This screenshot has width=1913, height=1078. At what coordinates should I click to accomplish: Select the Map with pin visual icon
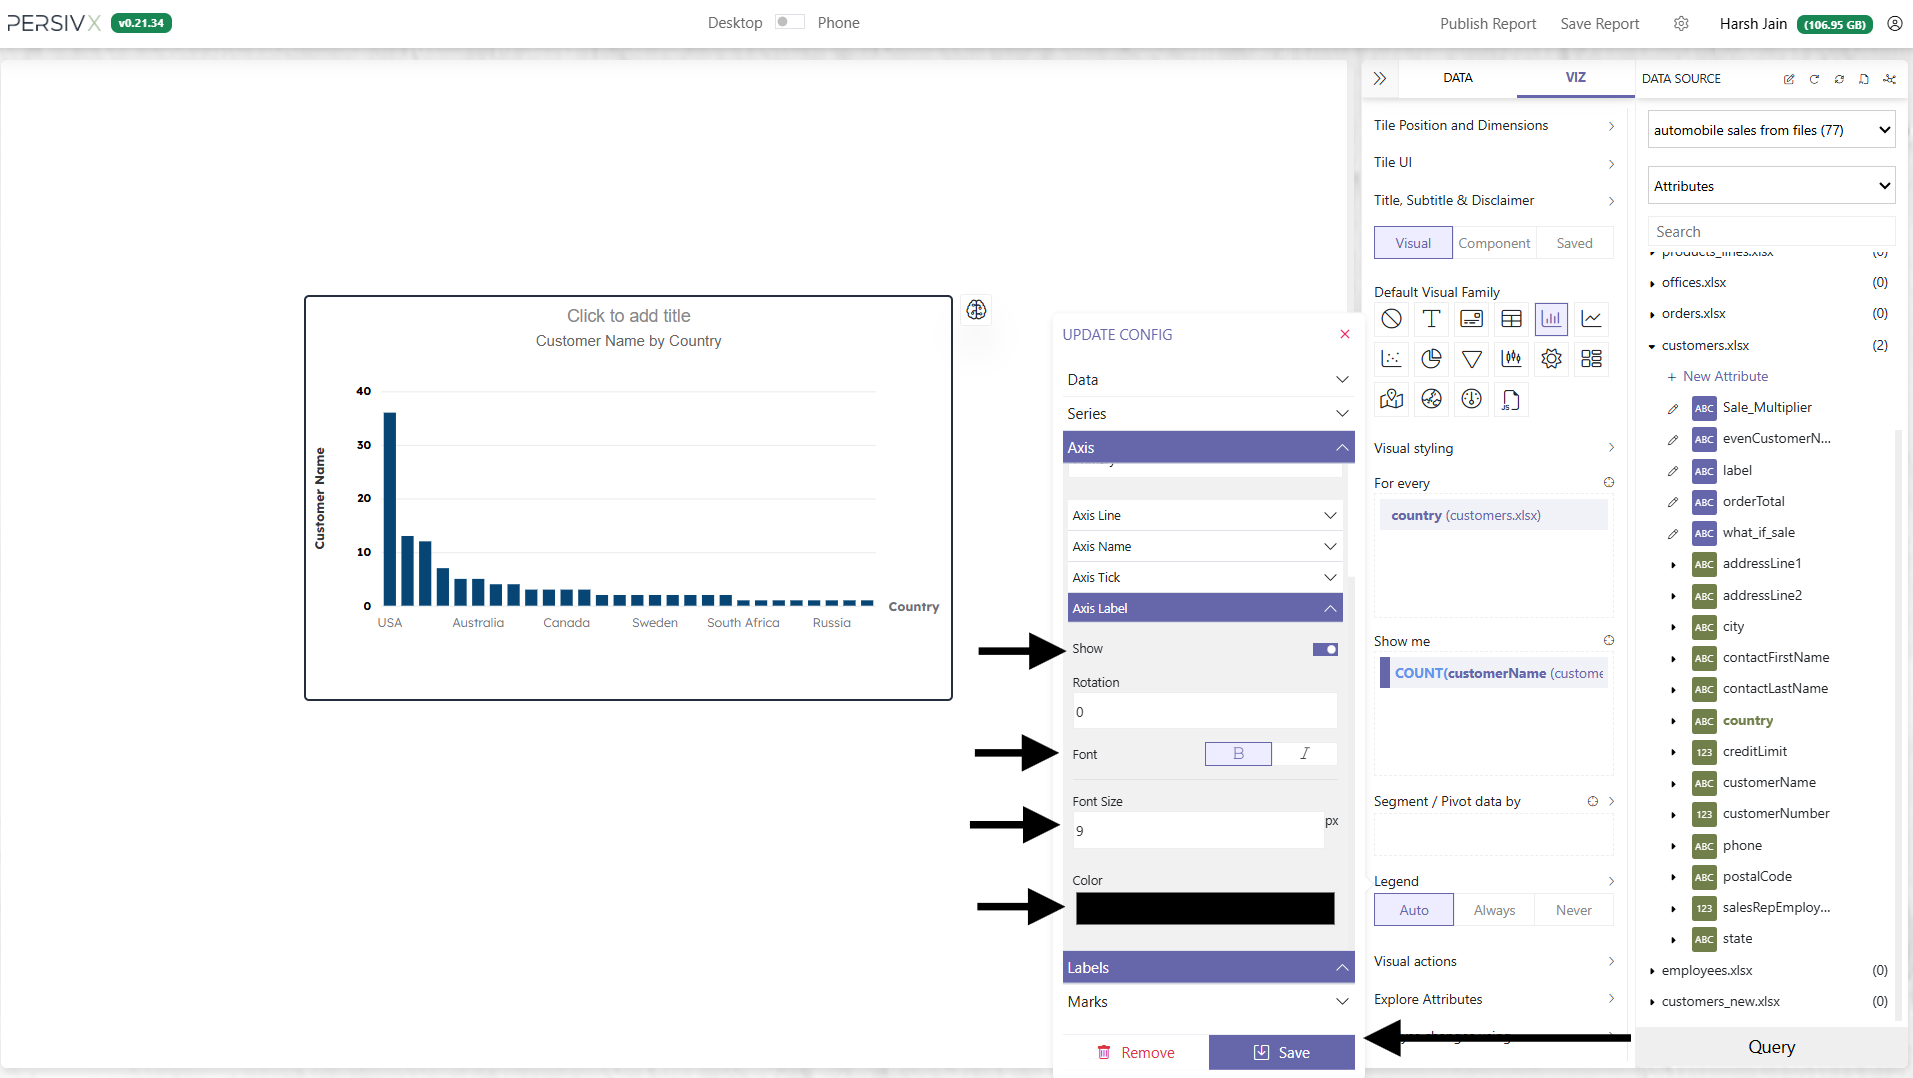pos(1391,399)
